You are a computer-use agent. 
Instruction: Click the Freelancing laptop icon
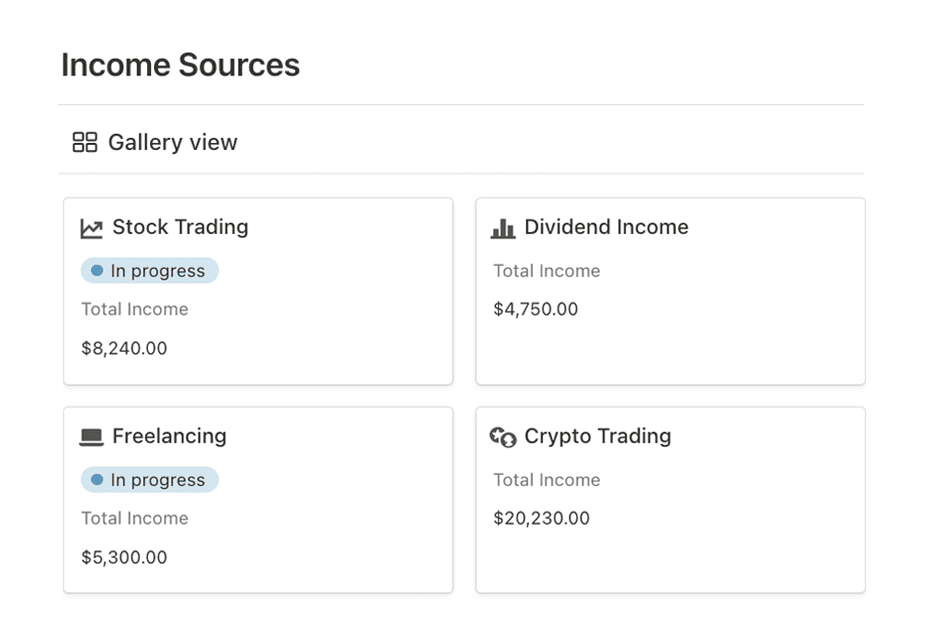click(x=91, y=436)
